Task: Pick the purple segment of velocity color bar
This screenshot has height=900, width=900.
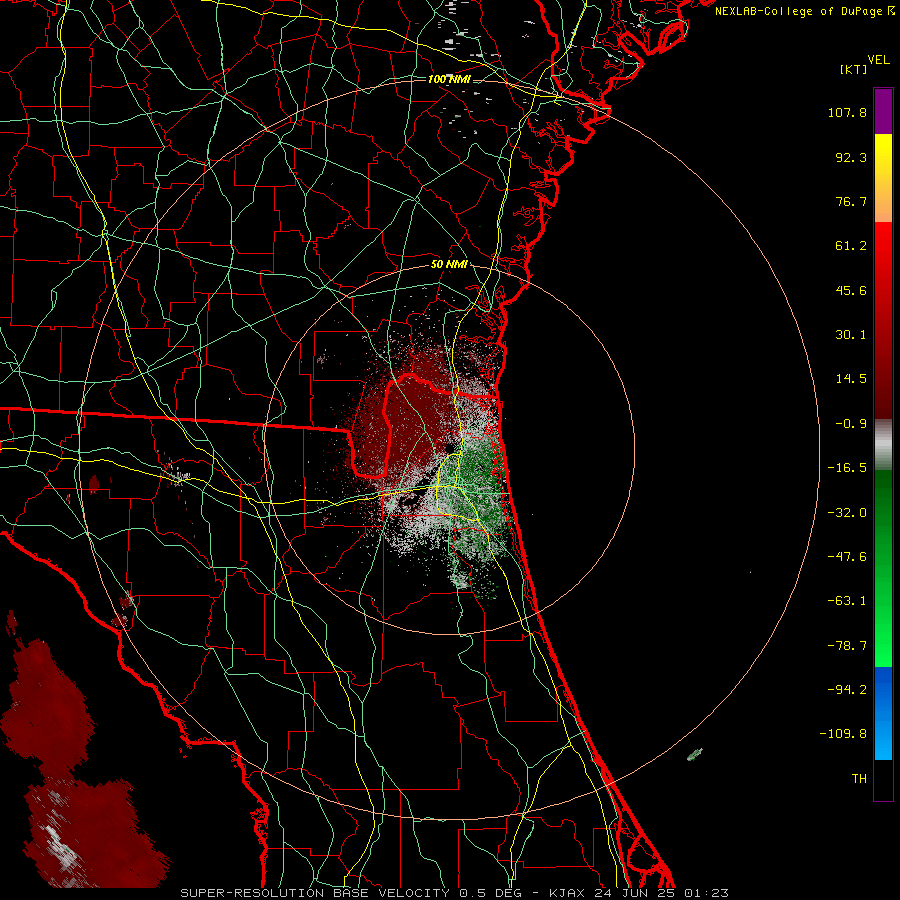Action: (x=883, y=111)
